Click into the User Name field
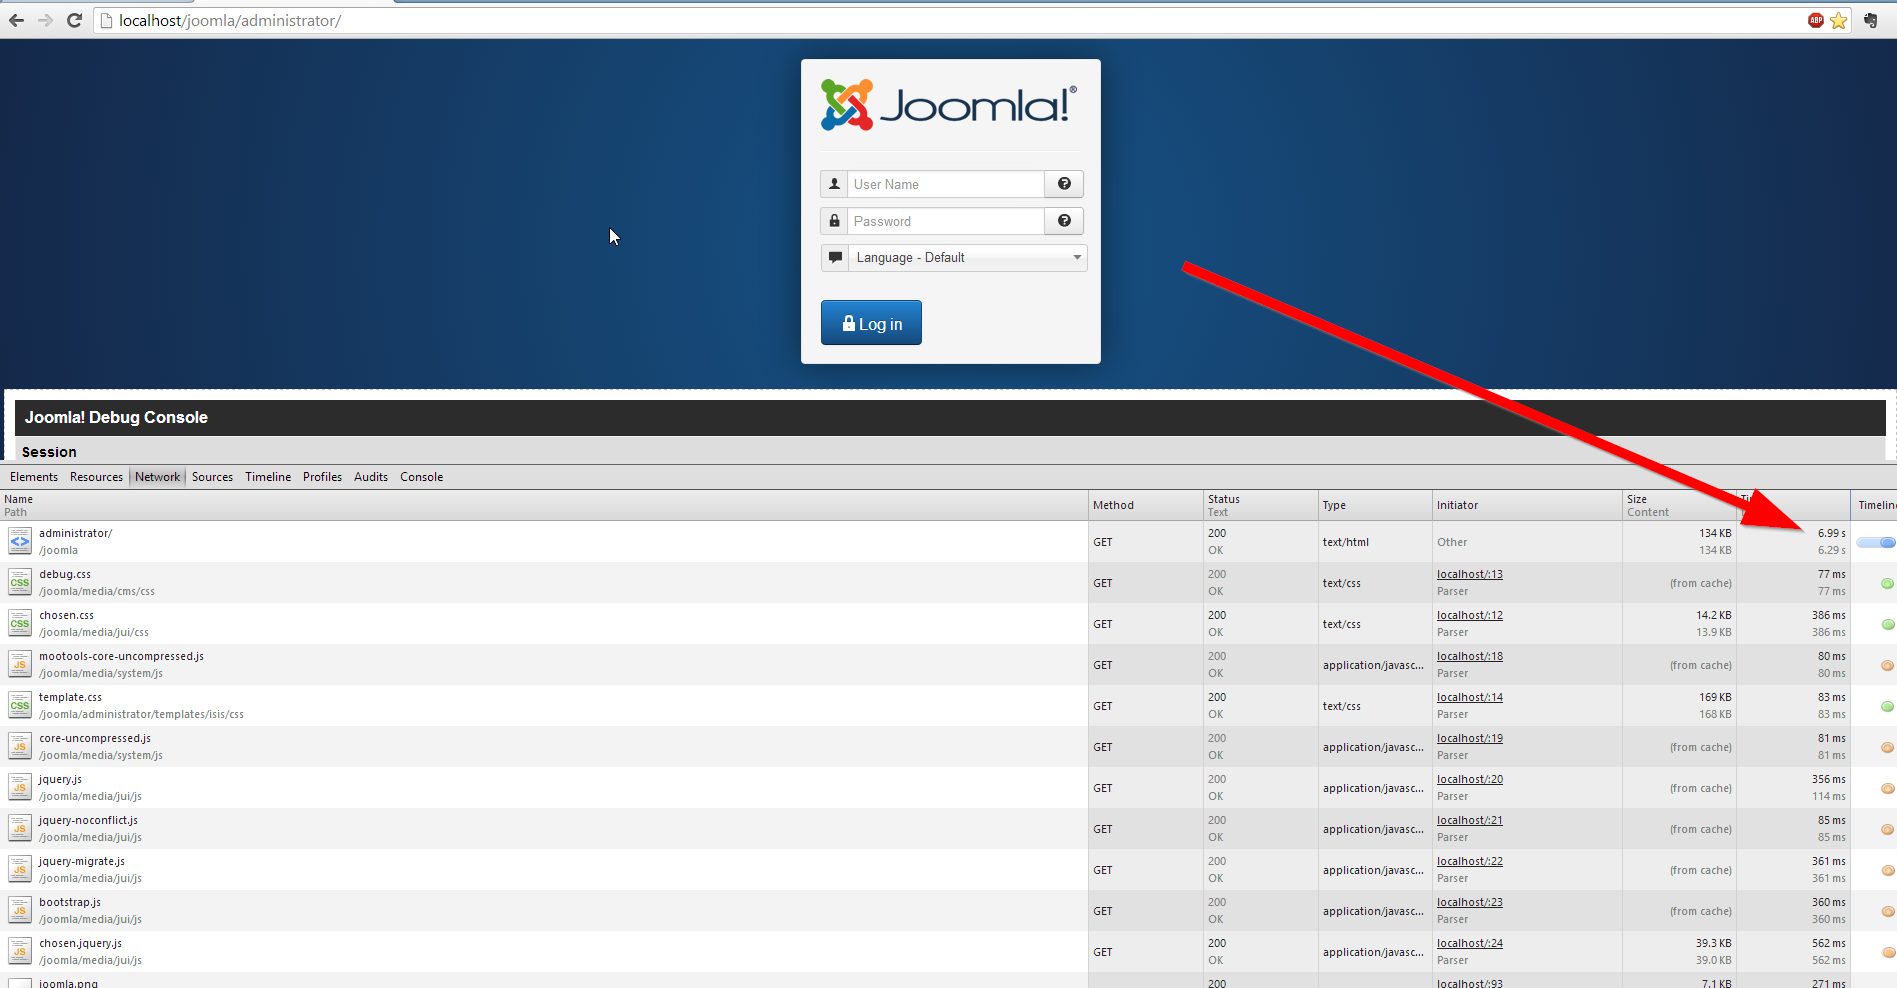Screen dimensions: 1897x988 tap(946, 184)
